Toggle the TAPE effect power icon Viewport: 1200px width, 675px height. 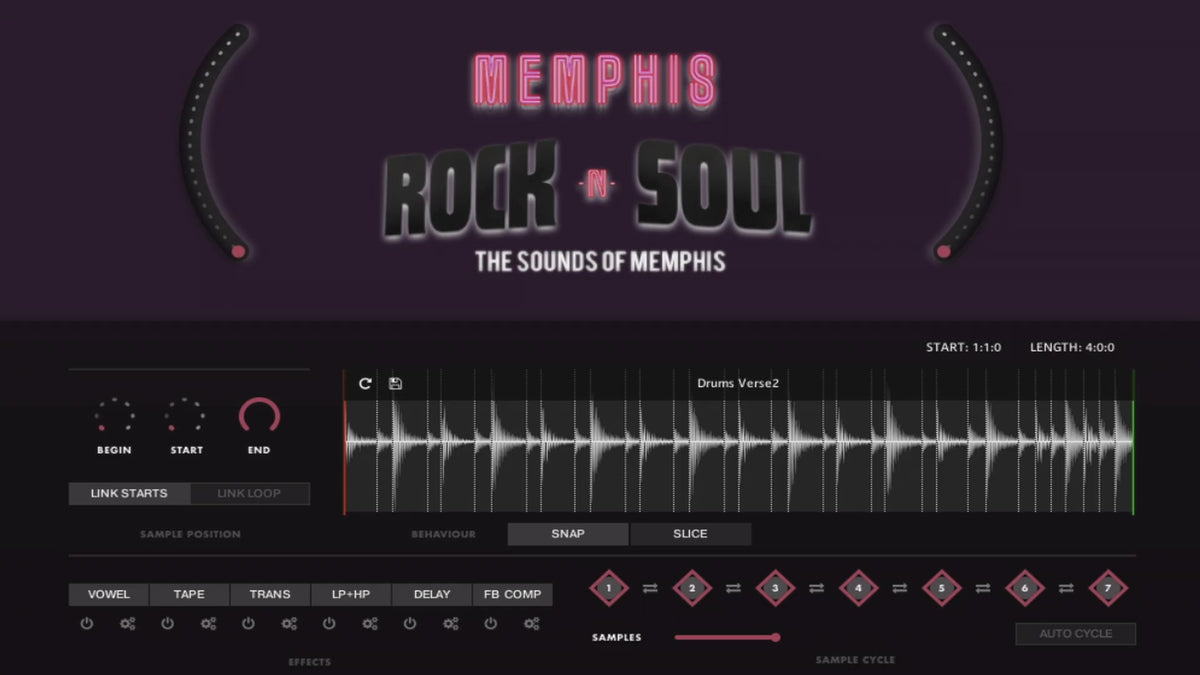pyautogui.click(x=167, y=624)
